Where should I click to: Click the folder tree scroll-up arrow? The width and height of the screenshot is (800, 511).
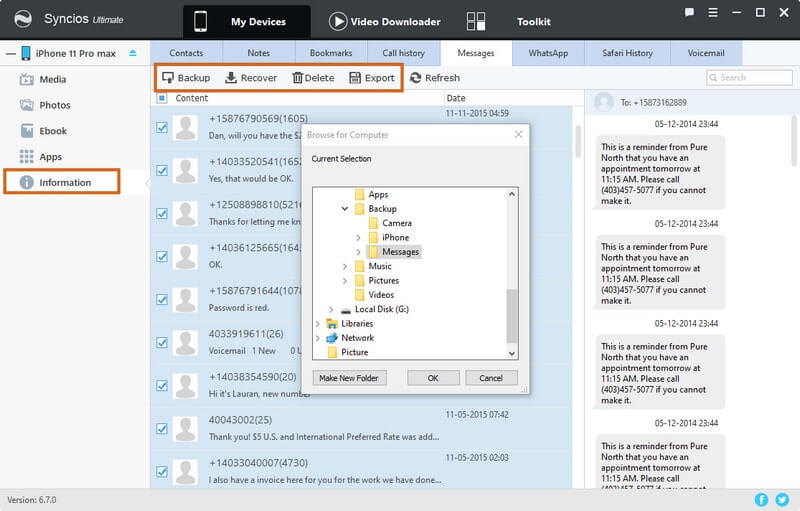coord(512,194)
